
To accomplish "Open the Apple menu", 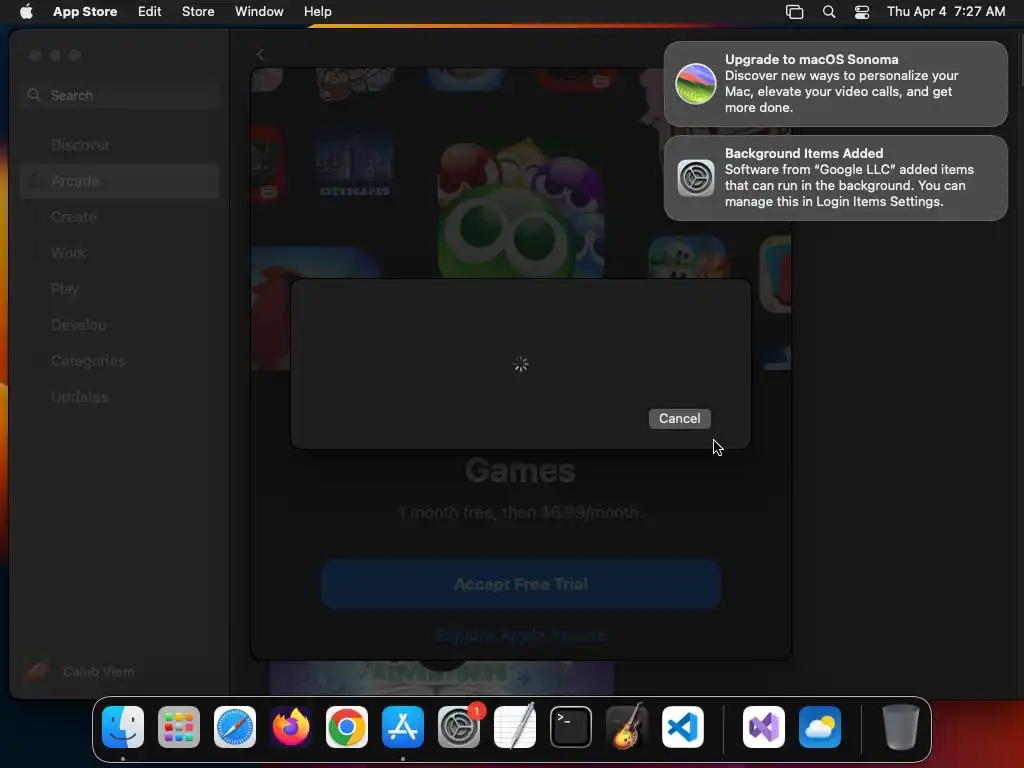I will click(26, 12).
